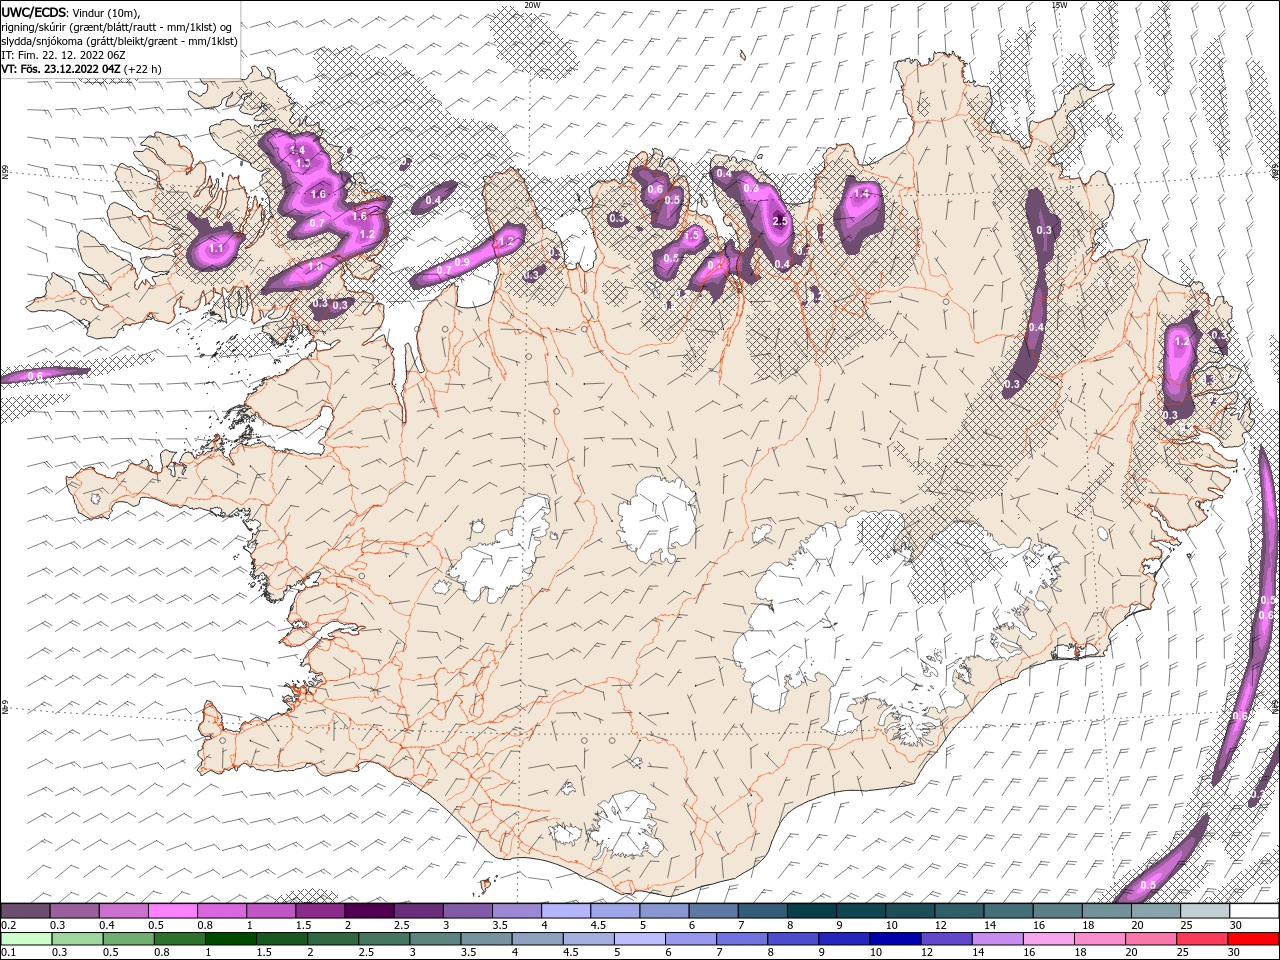
Task: Click the bottom-row light green swatch labeled 0.1
Action: click(26, 939)
